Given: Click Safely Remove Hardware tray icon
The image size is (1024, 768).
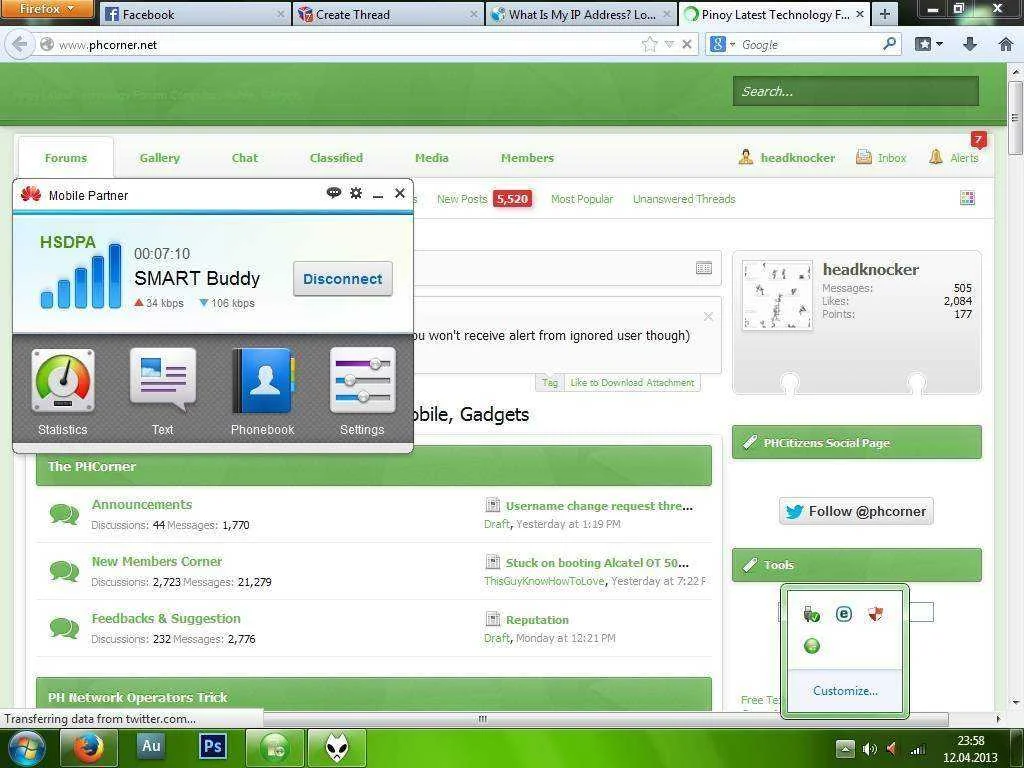Looking at the screenshot, I should [x=811, y=614].
